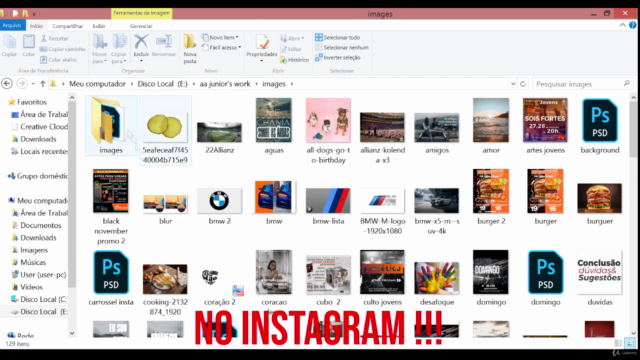This screenshot has height=360, width=640.
Task: Select the domingo PSD file
Action: pyautogui.click(x=545, y=278)
